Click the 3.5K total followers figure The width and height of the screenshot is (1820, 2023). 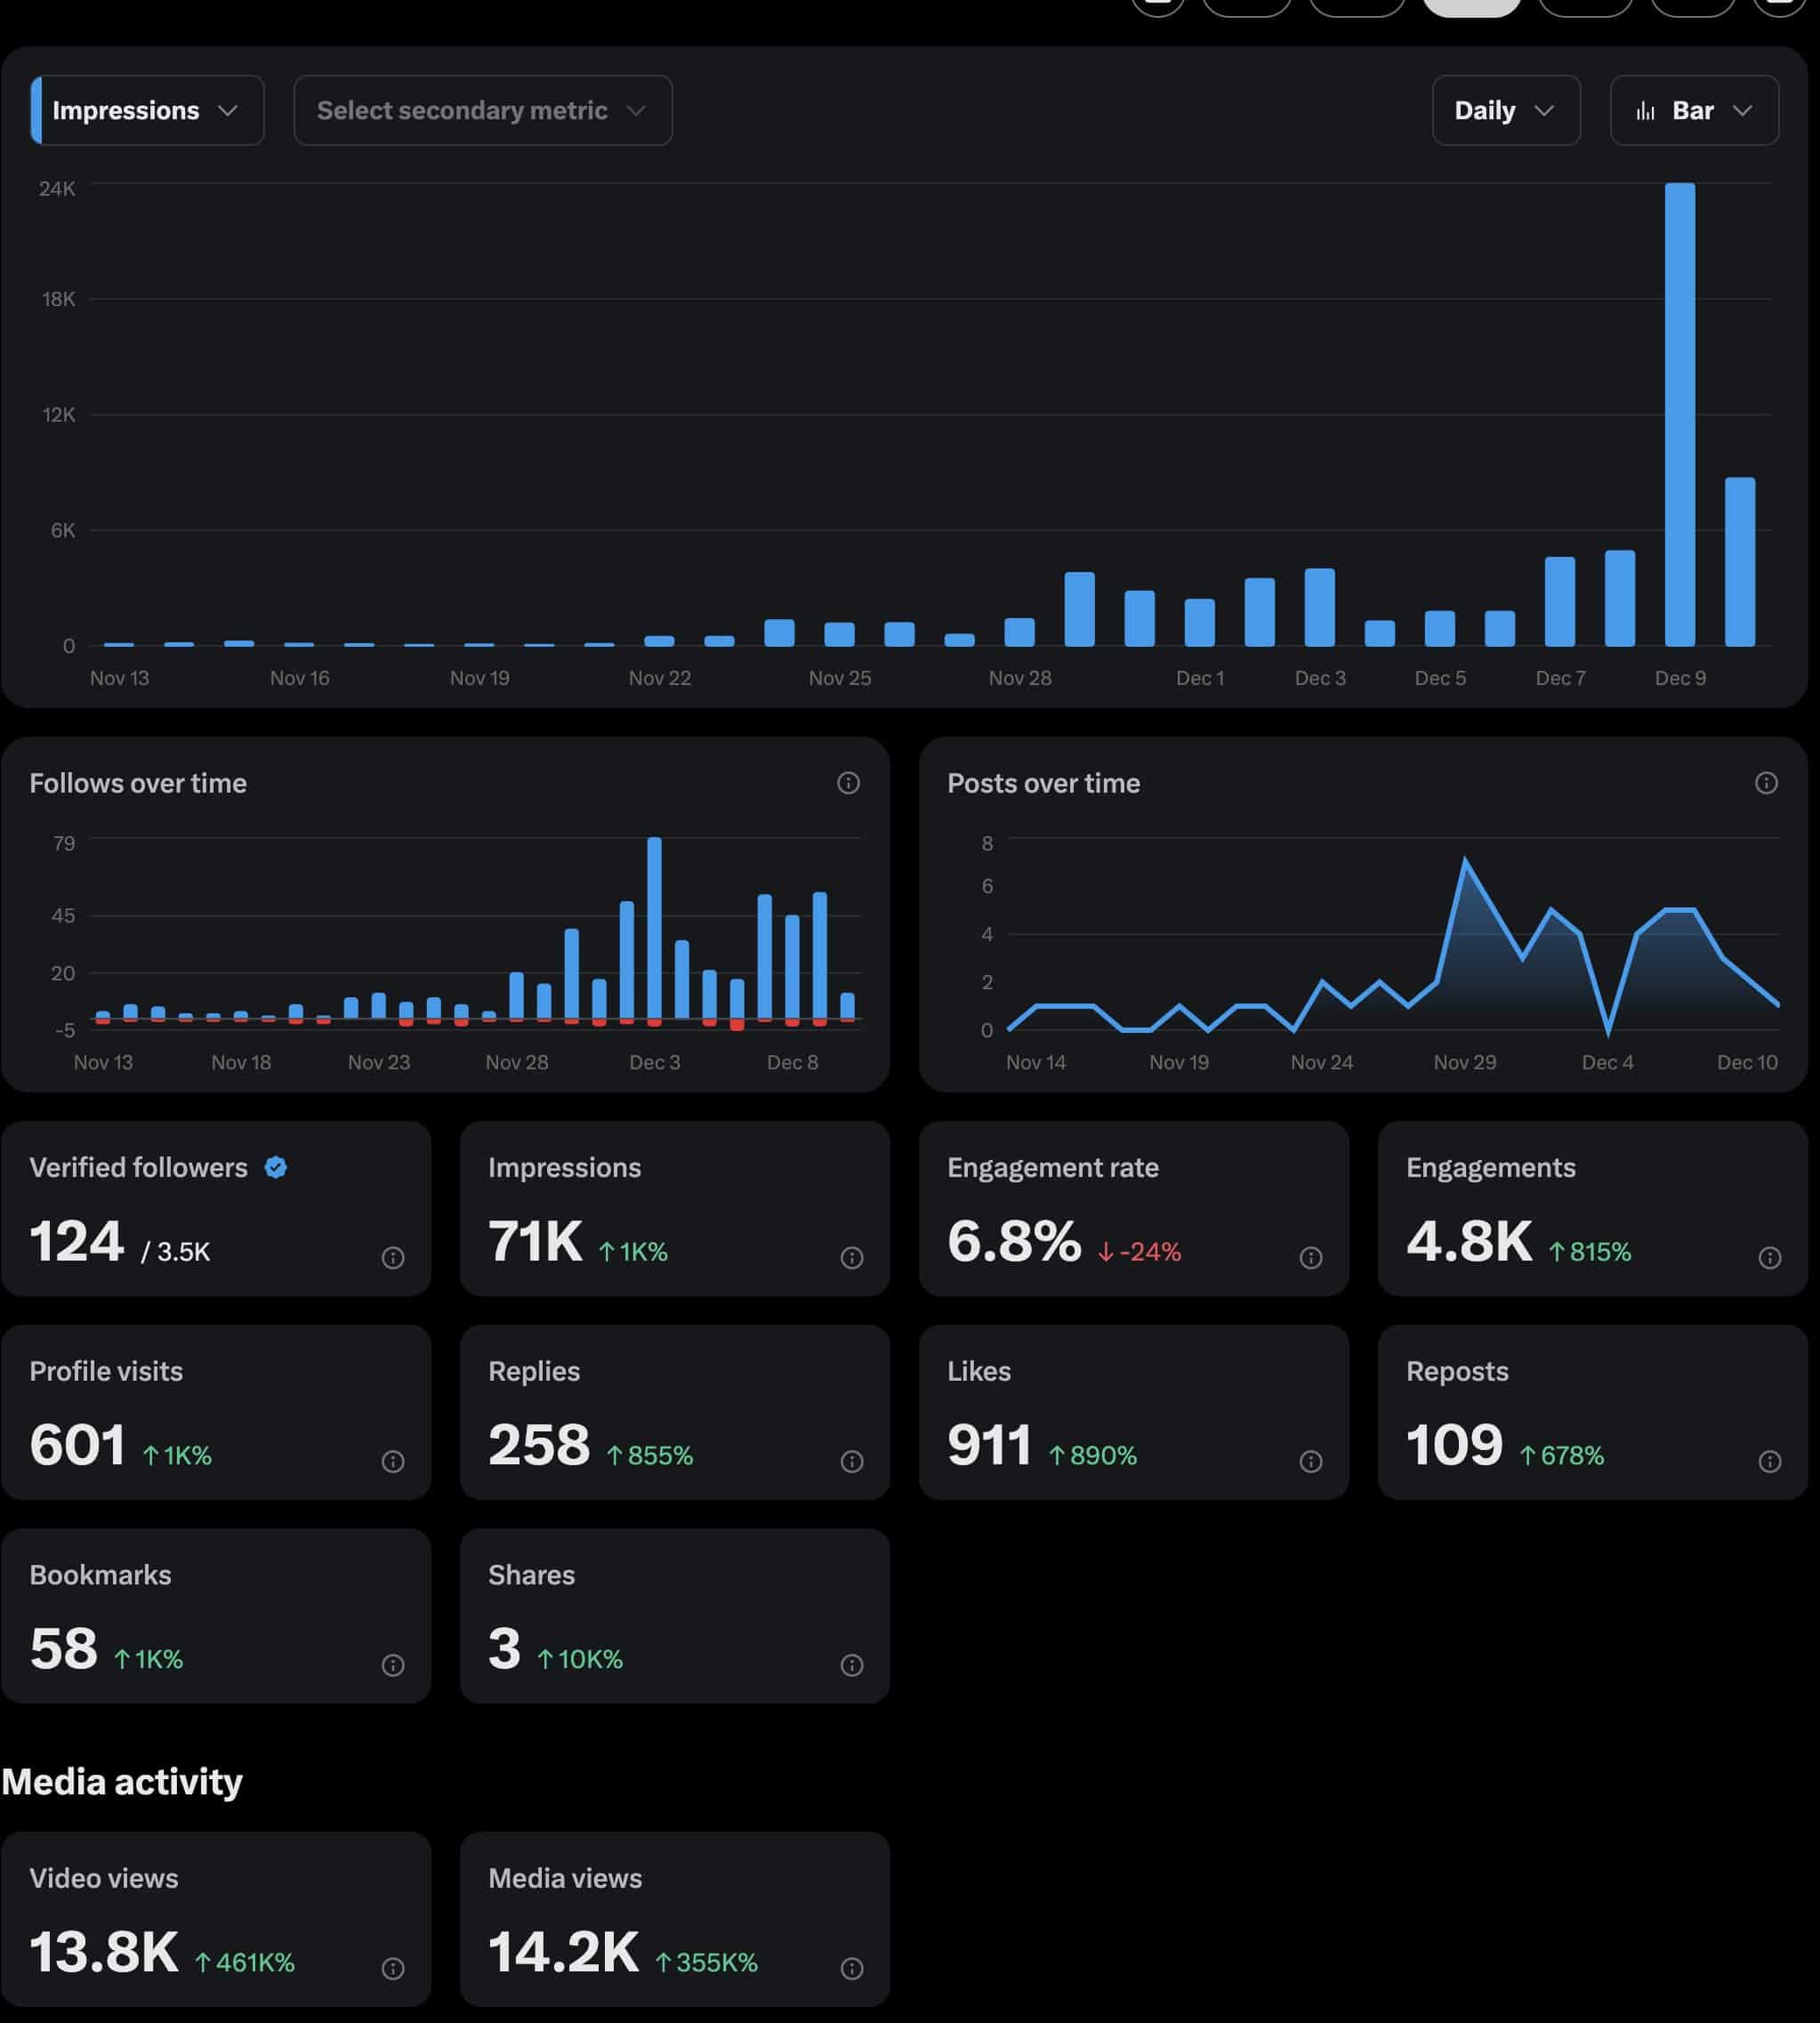point(184,1252)
